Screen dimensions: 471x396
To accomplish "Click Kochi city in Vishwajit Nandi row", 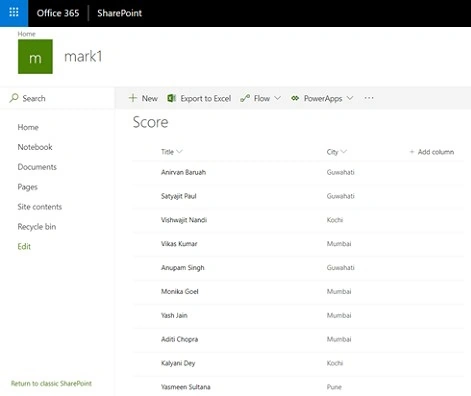I will 335,220.
